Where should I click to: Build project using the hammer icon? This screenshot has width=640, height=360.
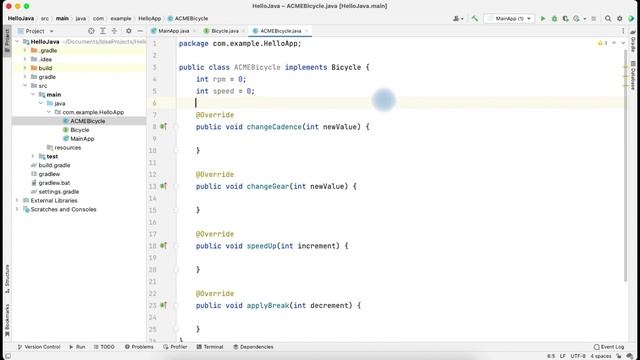click(474, 18)
